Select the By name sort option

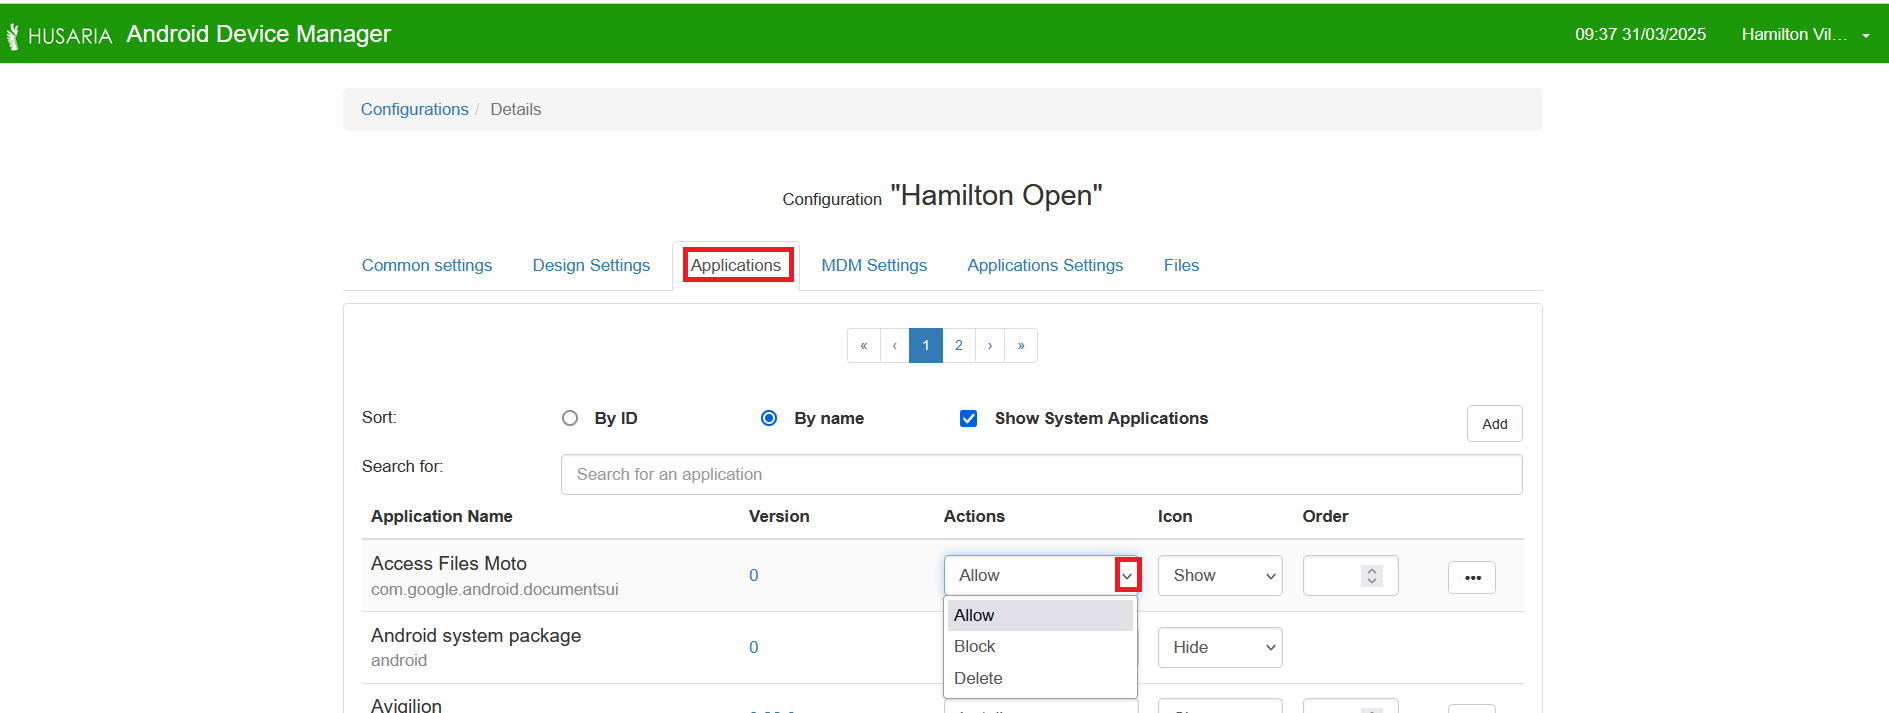point(769,418)
